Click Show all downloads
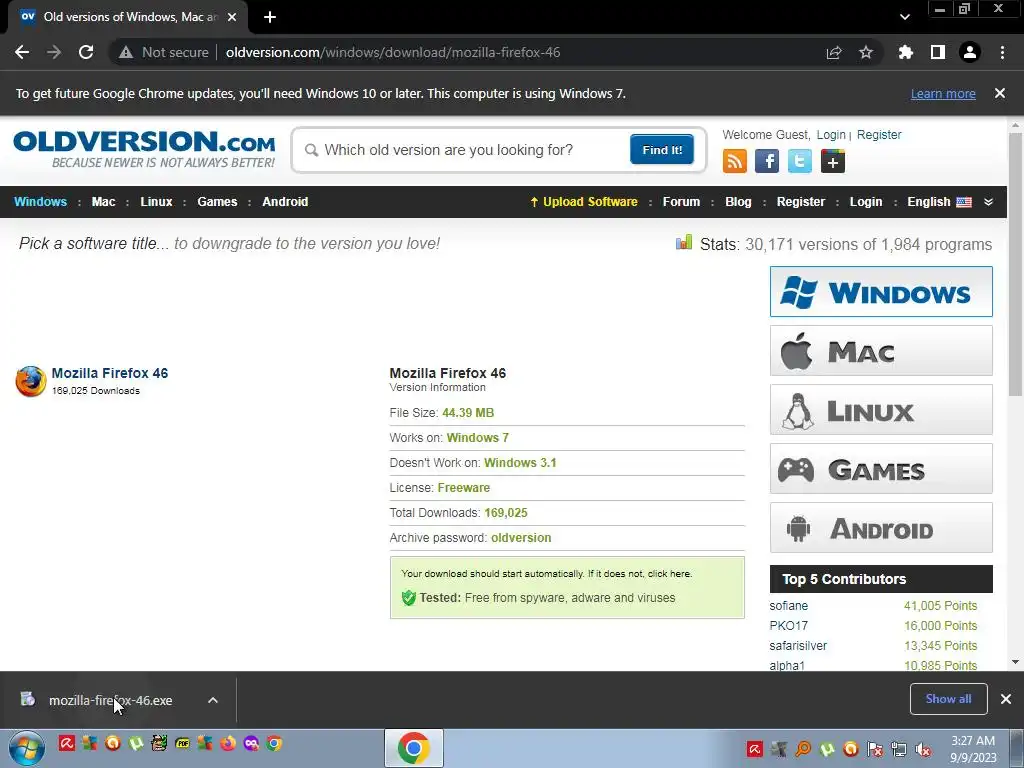This screenshot has width=1024, height=768. click(x=948, y=699)
